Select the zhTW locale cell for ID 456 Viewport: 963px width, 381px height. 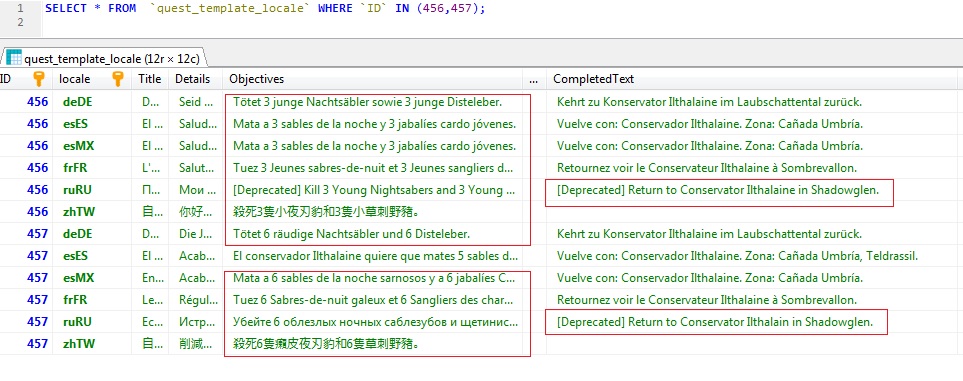93,212
